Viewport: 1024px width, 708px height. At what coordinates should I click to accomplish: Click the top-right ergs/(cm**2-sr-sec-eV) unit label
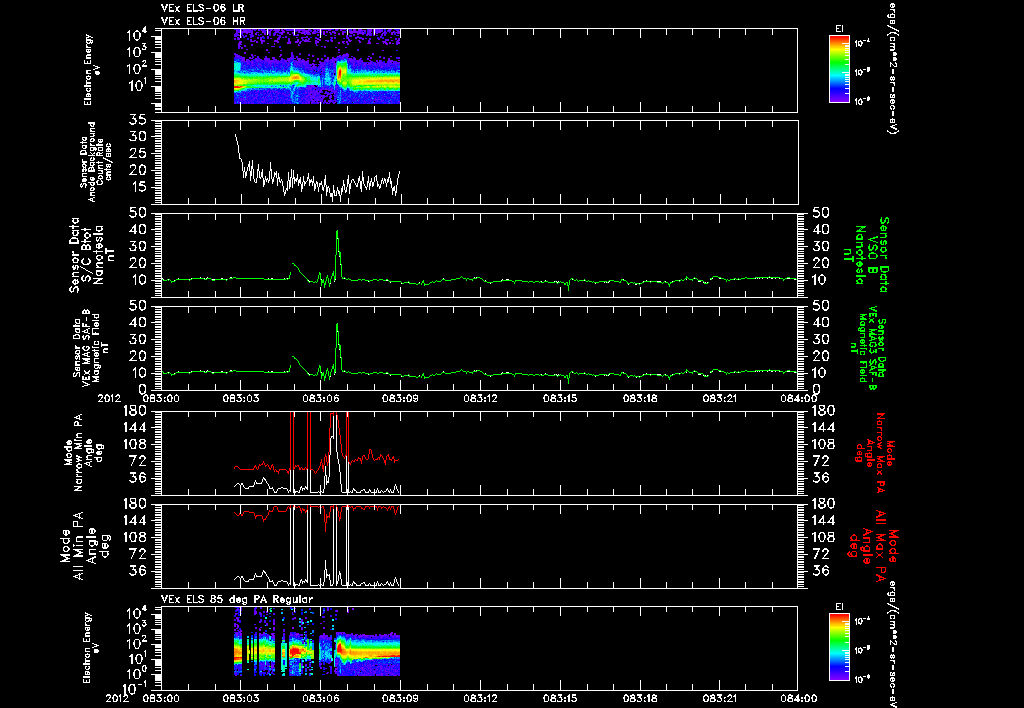pyautogui.click(x=891, y=69)
